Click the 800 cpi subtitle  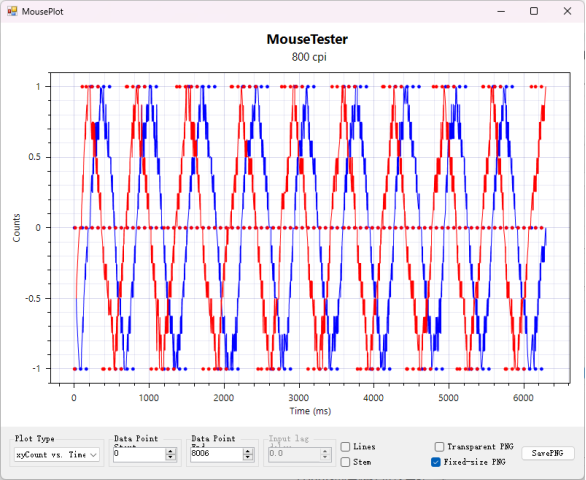point(309,57)
